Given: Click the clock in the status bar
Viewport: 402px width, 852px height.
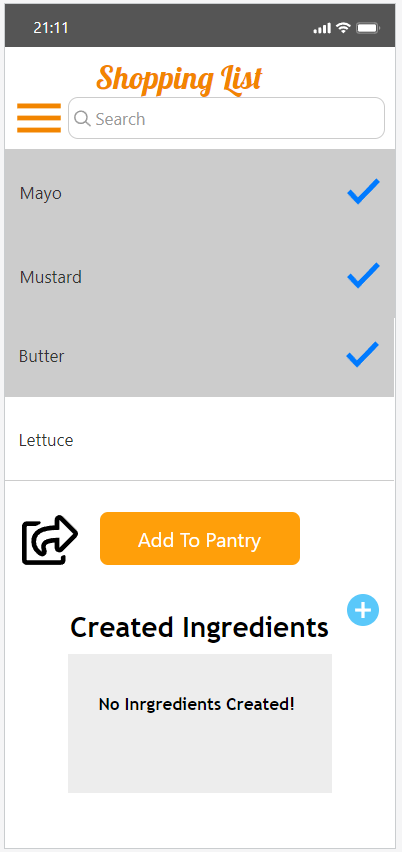Looking at the screenshot, I should (x=51, y=28).
